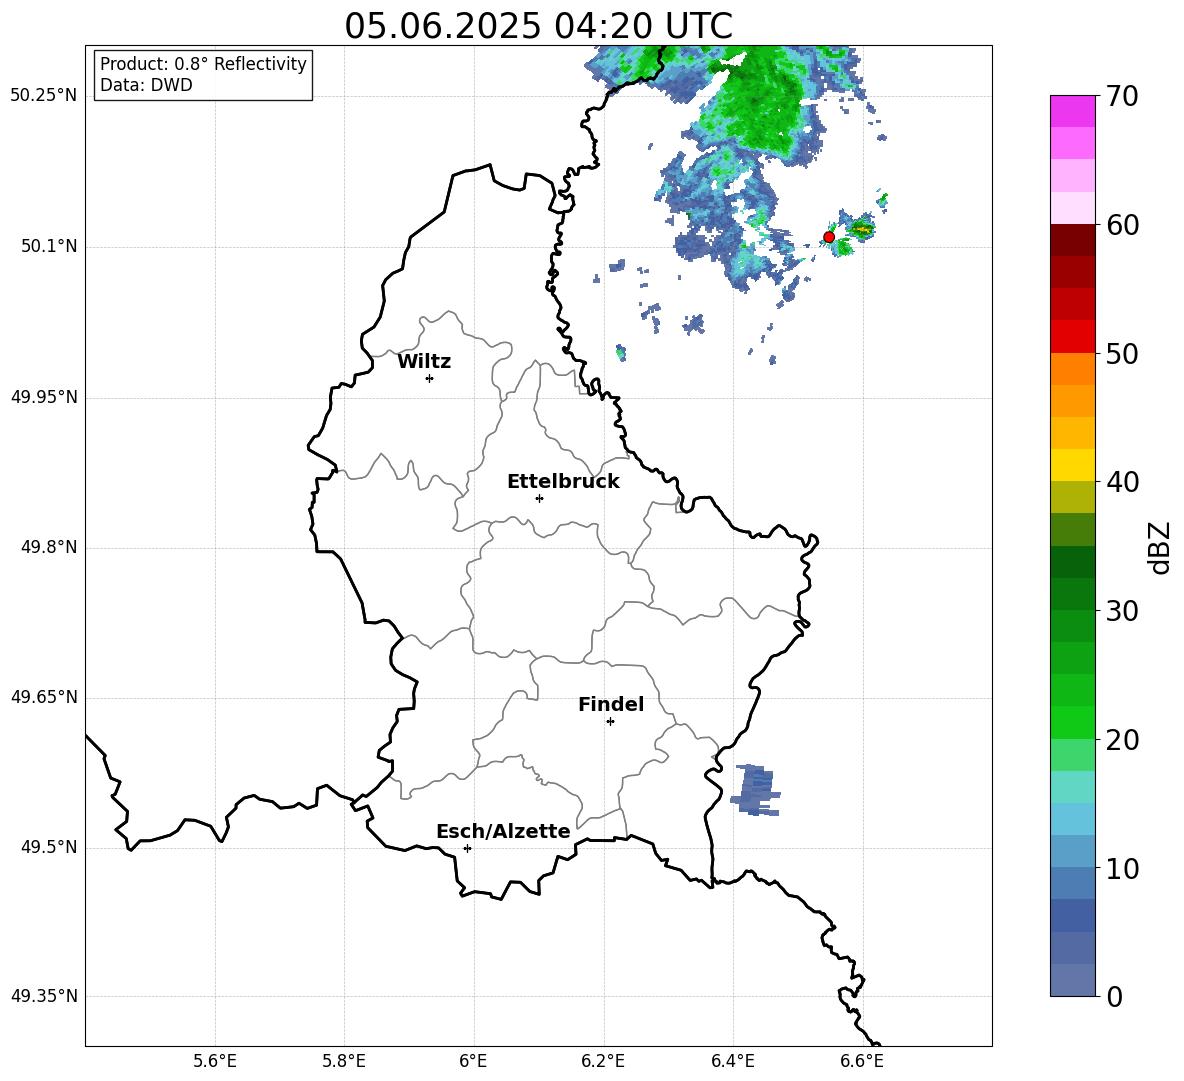The width and height of the screenshot is (1184, 1081).
Task: Click the colorbar tick label 10
Action: (1122, 867)
